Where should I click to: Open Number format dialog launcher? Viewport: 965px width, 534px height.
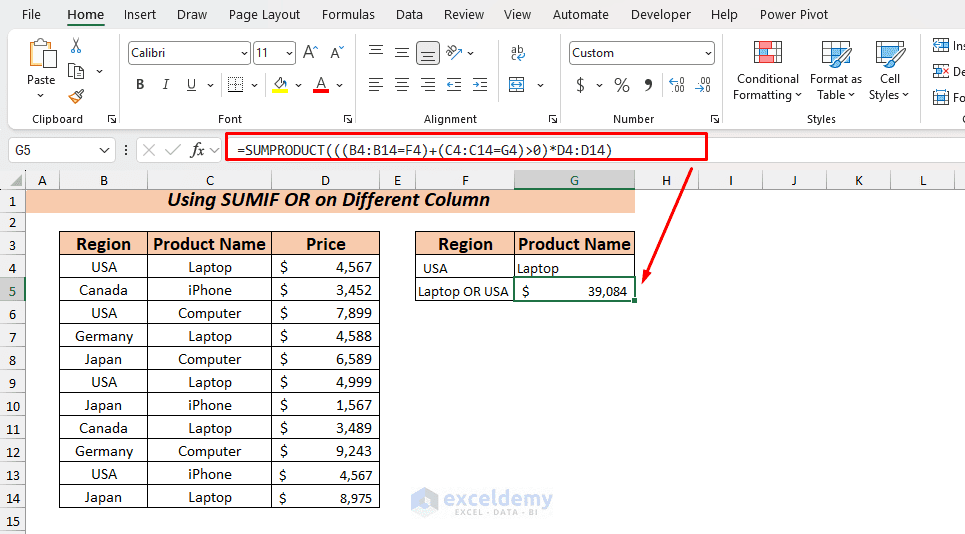[715, 119]
